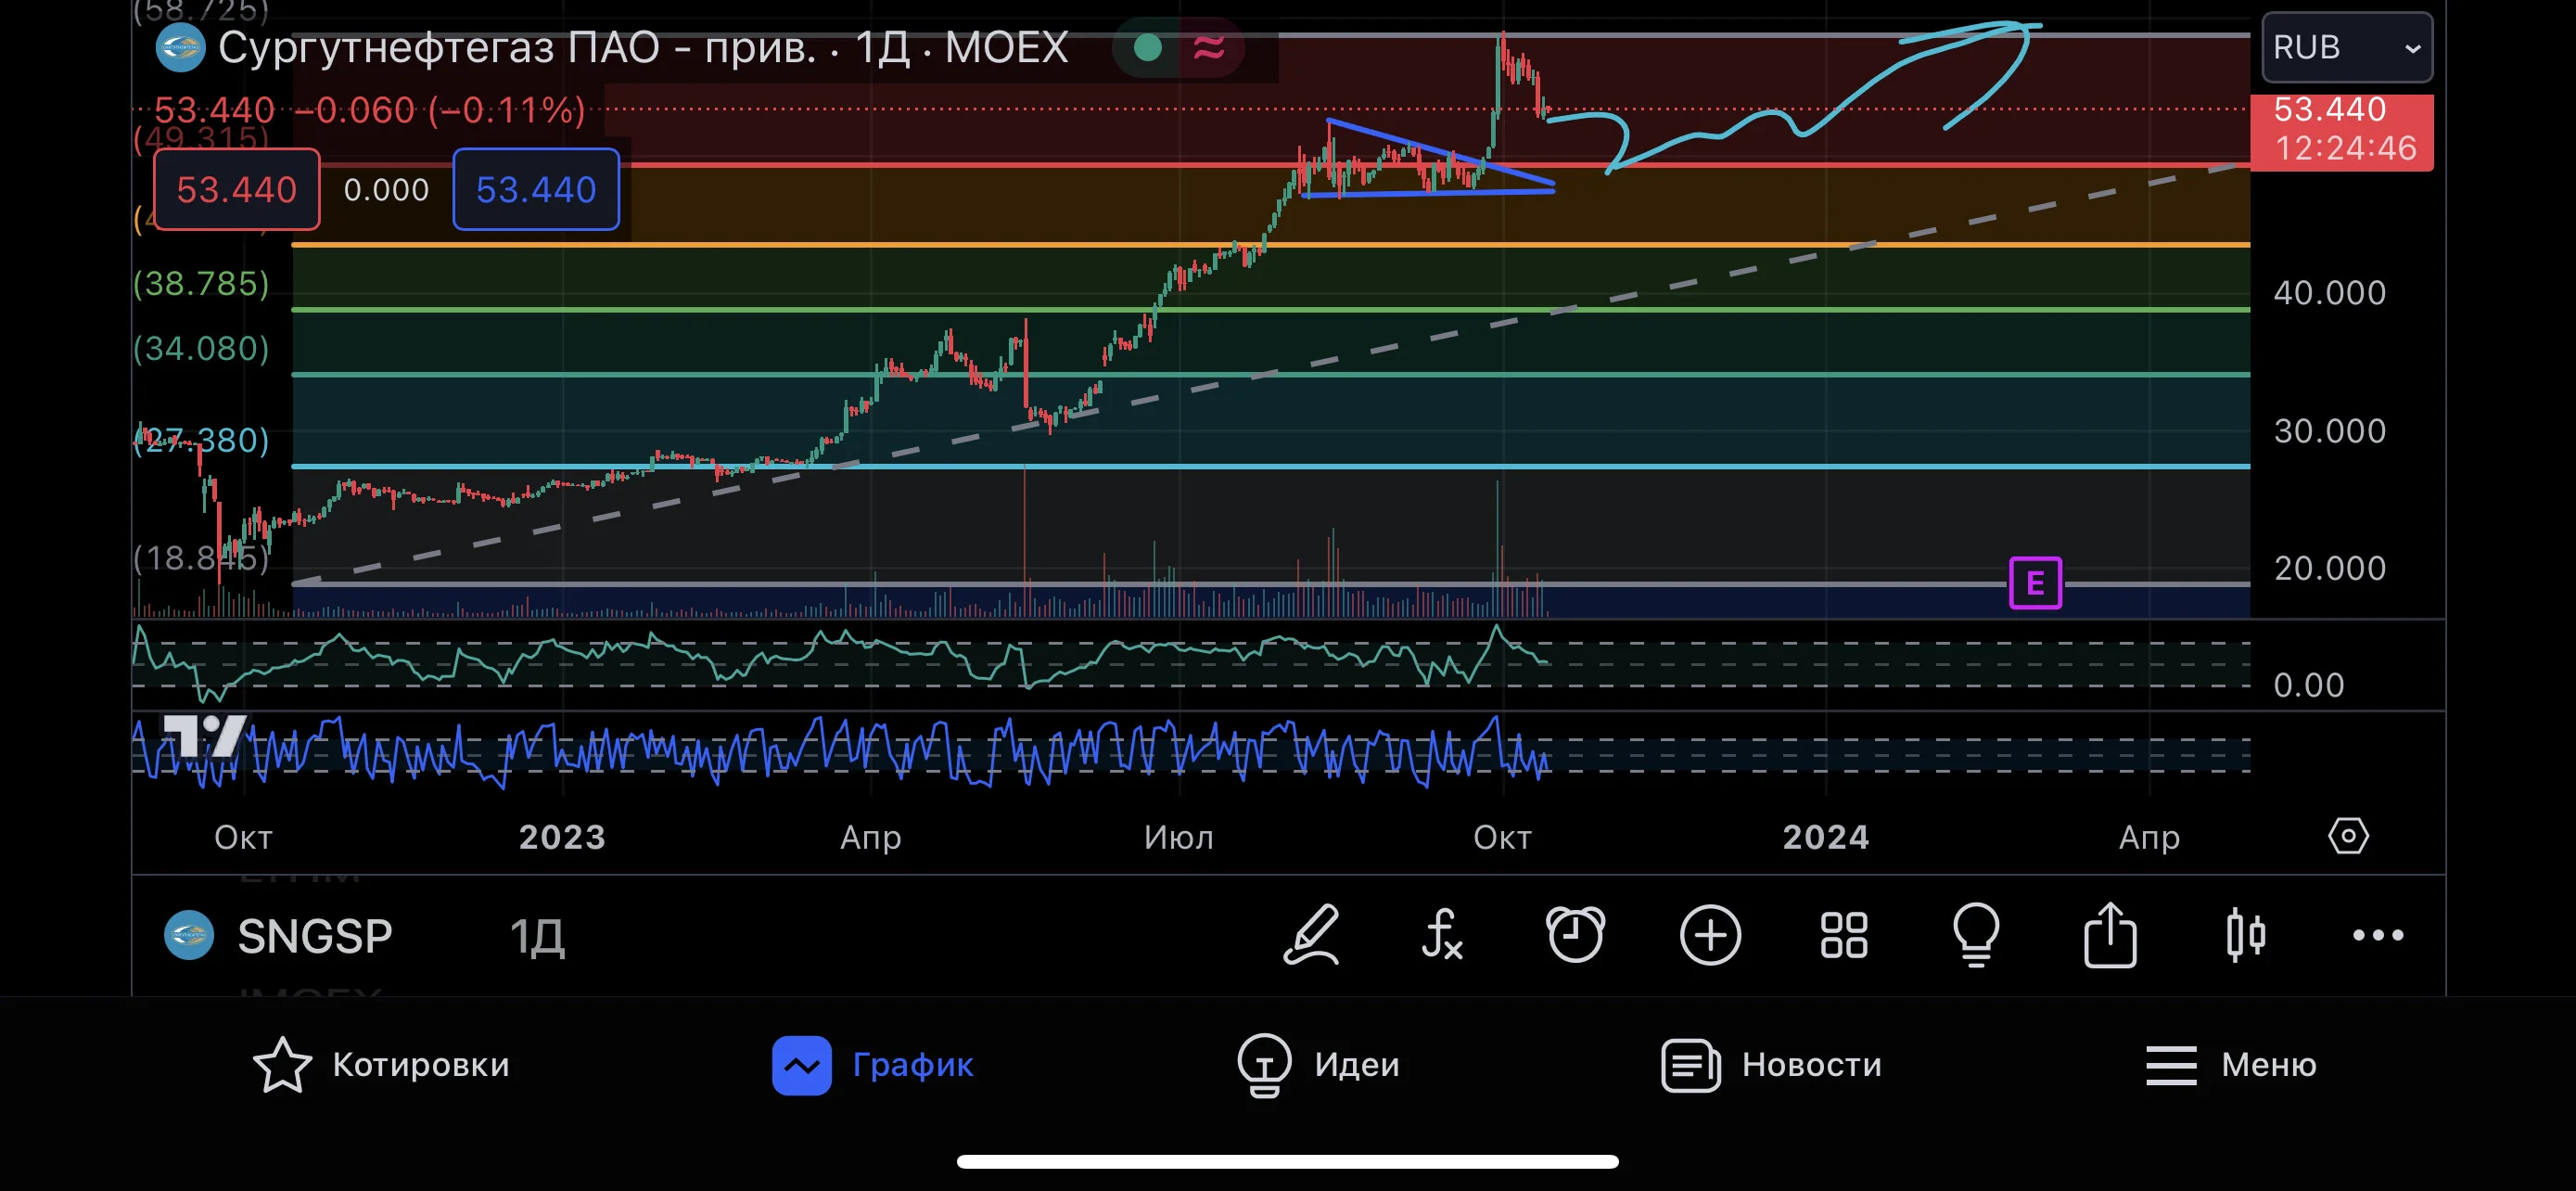Image resolution: width=2576 pixels, height=1191 pixels.
Task: Open chart settings hexagon icon
Action: click(x=2348, y=836)
